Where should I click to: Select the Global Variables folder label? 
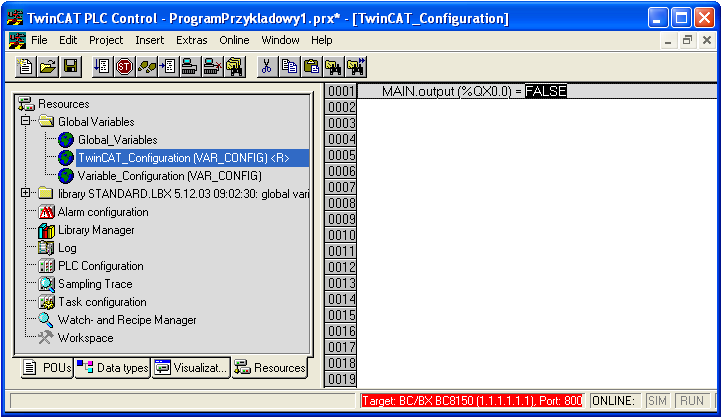96,122
